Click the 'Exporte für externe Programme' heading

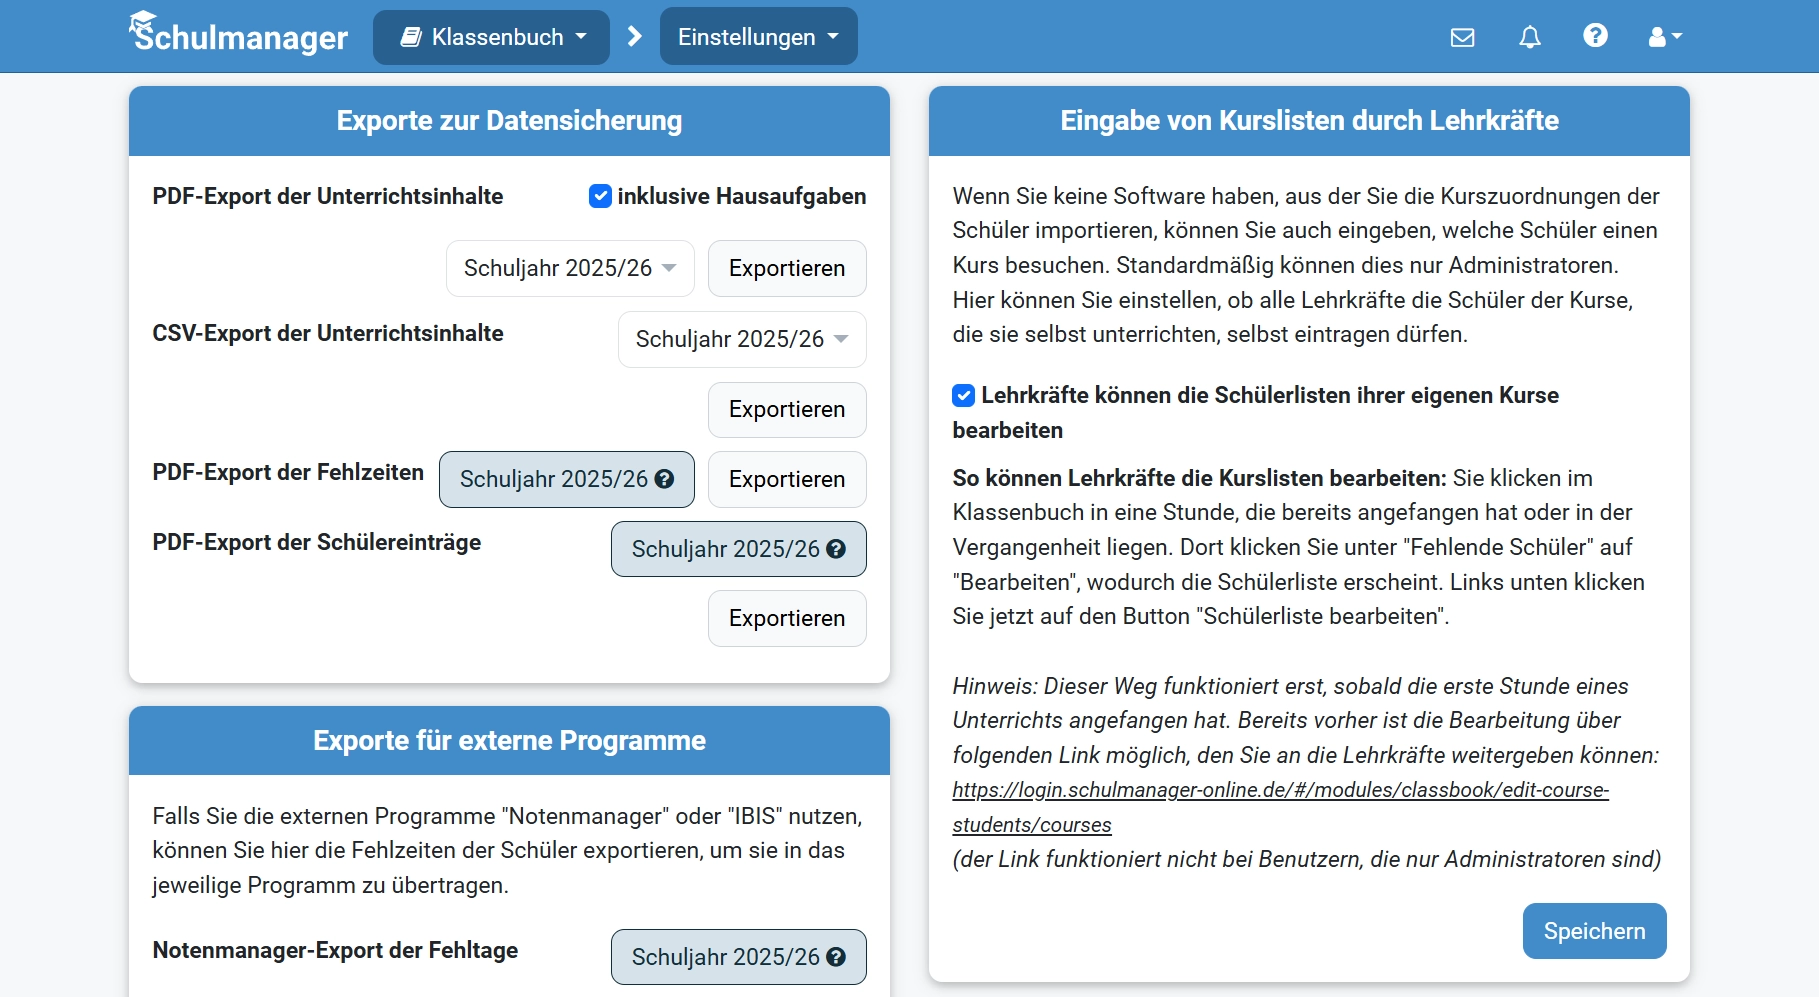point(509,741)
